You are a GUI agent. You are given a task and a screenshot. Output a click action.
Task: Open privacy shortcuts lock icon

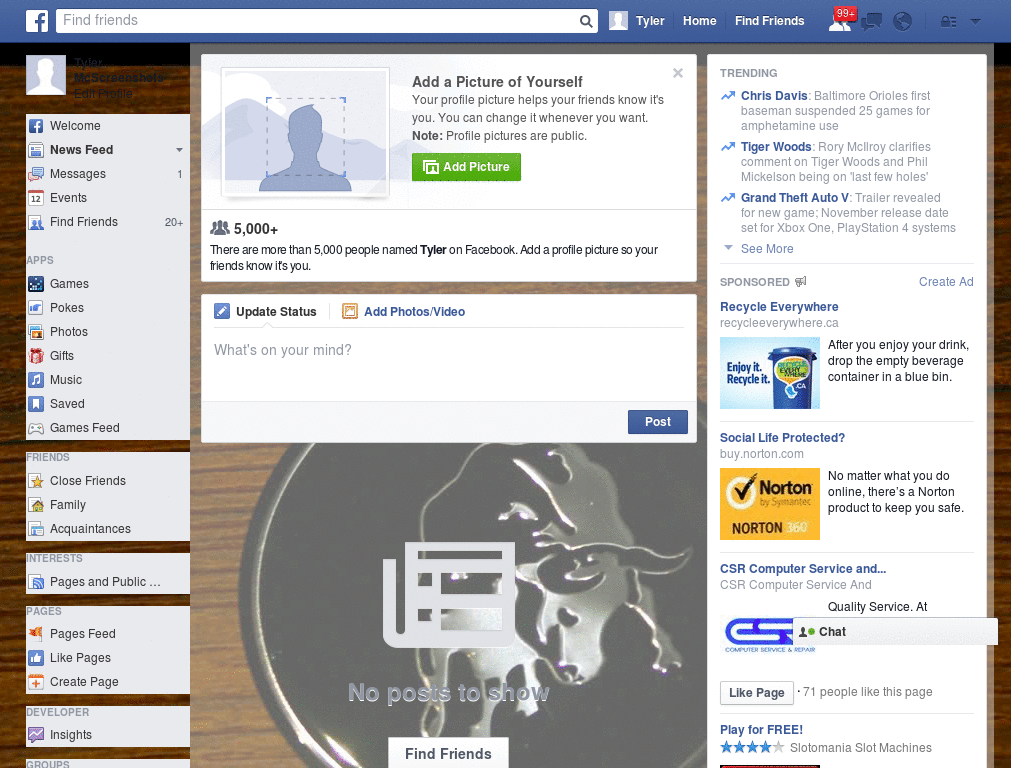948,22
